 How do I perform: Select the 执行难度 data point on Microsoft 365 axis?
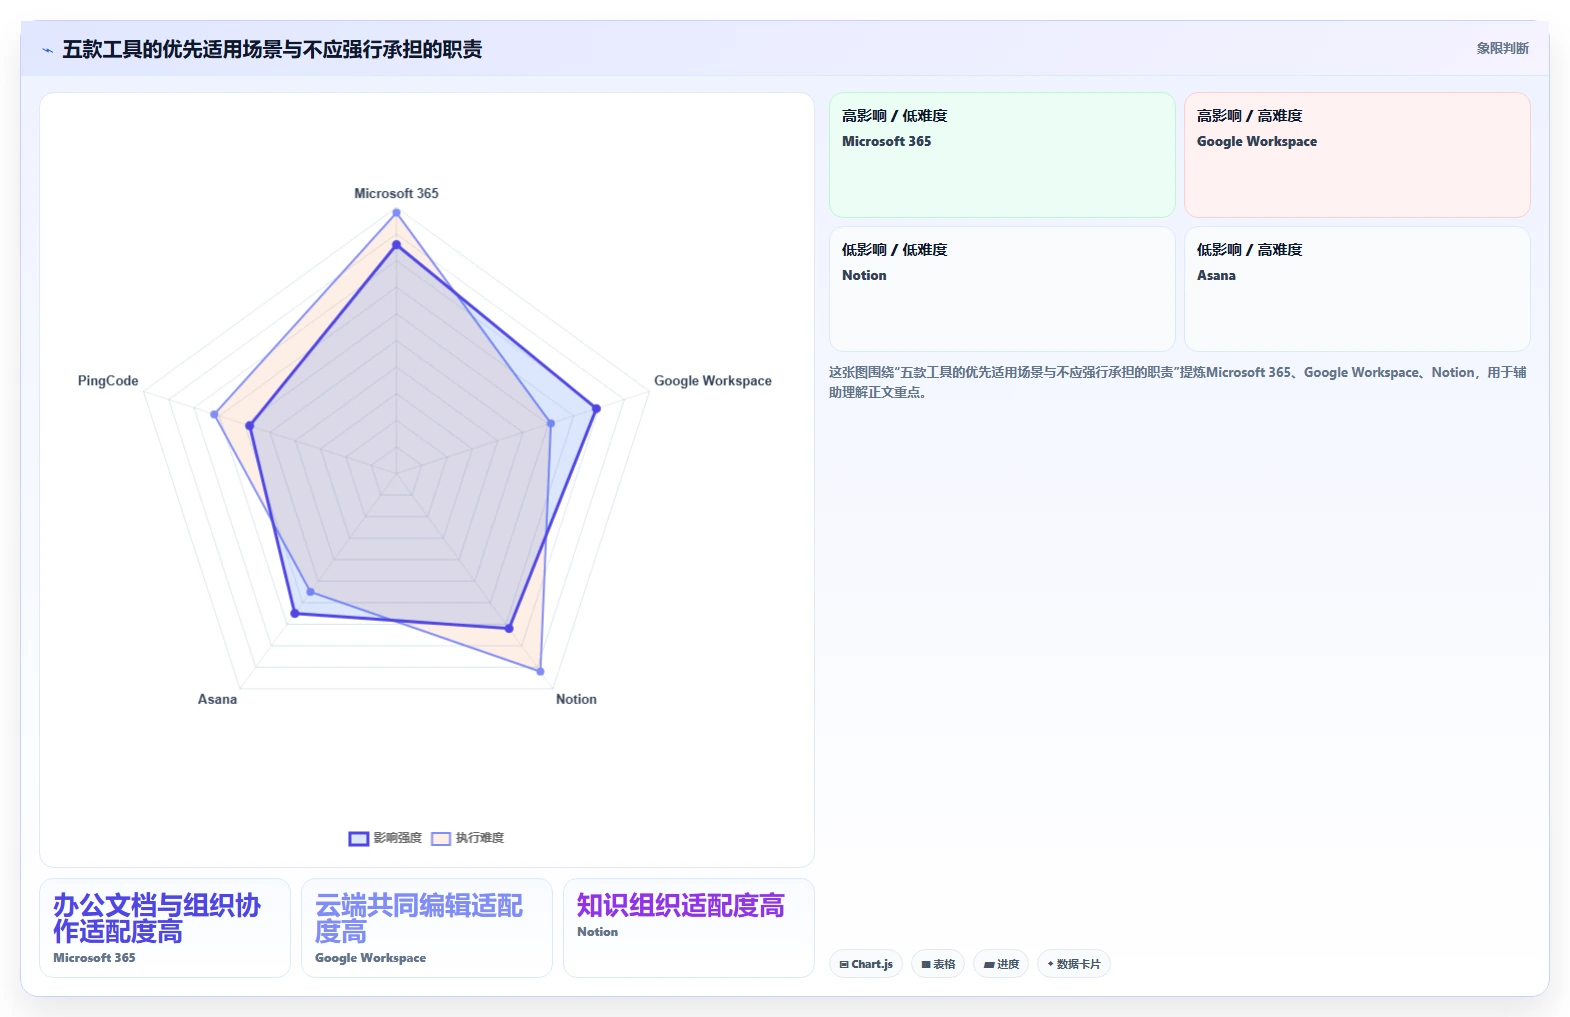coord(396,212)
